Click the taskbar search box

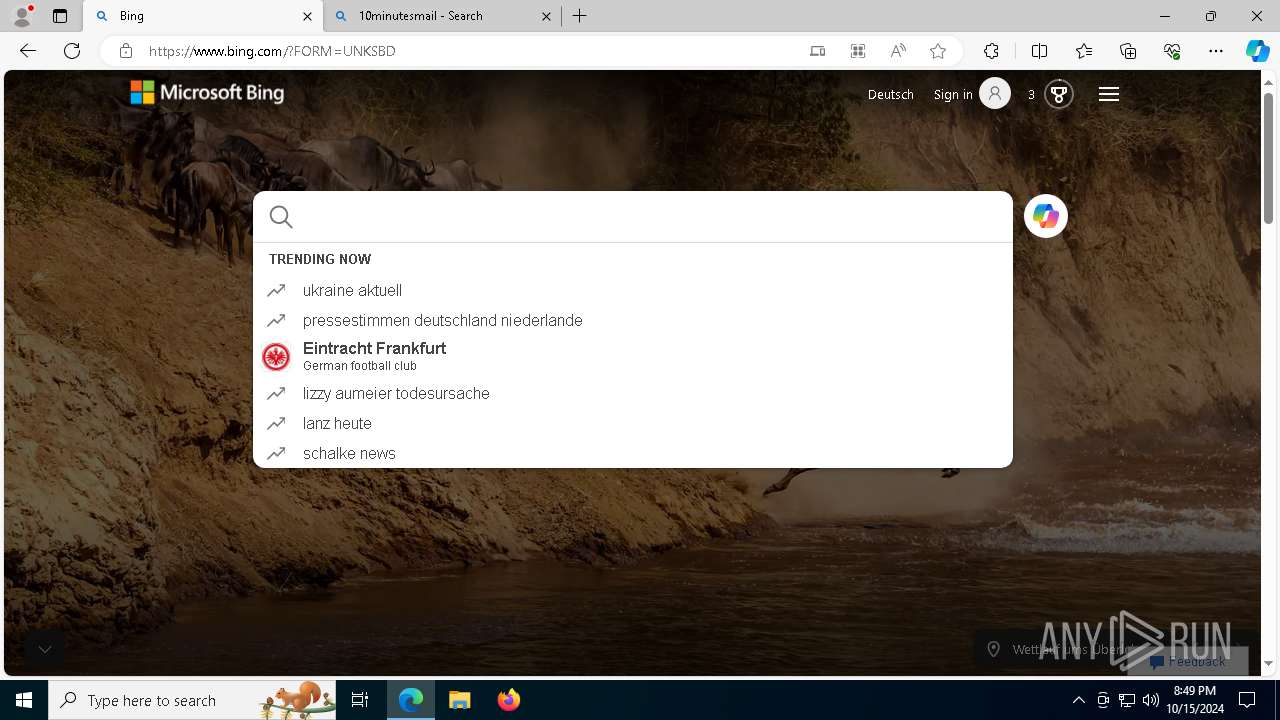point(192,700)
